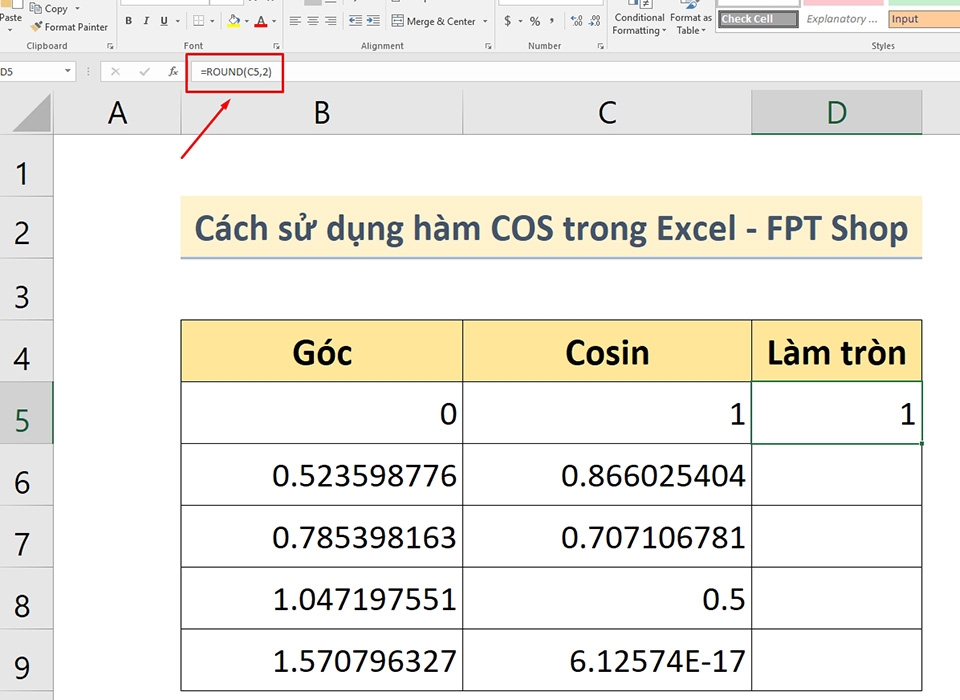
Task: Open the Fill Color dropdown
Action: [x=247, y=21]
